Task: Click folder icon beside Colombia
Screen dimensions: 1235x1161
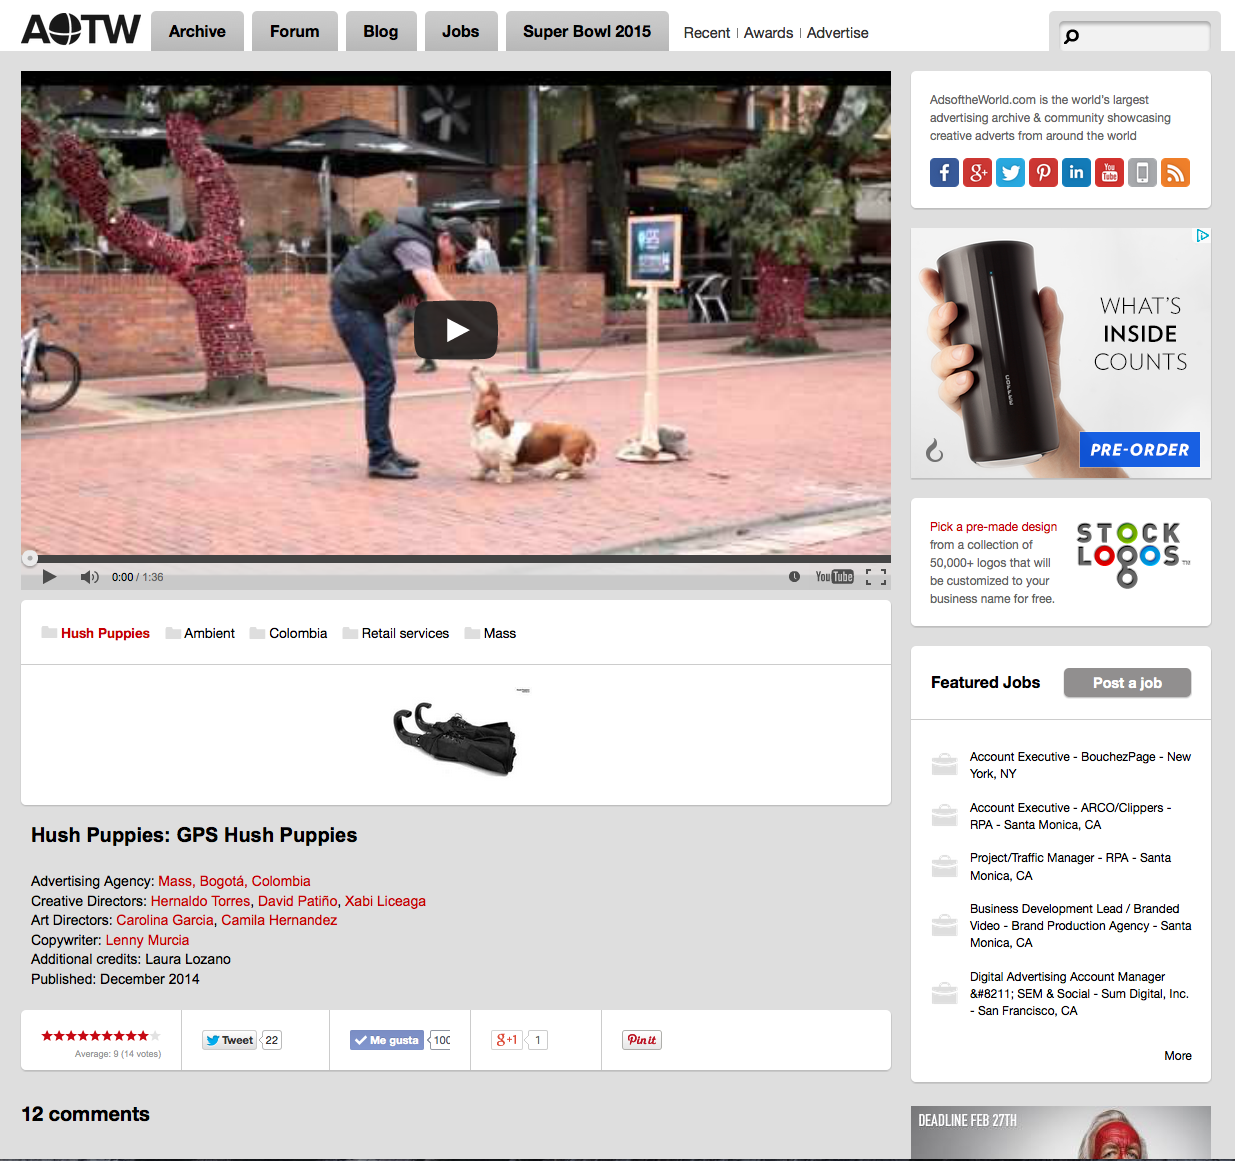Action: (257, 633)
